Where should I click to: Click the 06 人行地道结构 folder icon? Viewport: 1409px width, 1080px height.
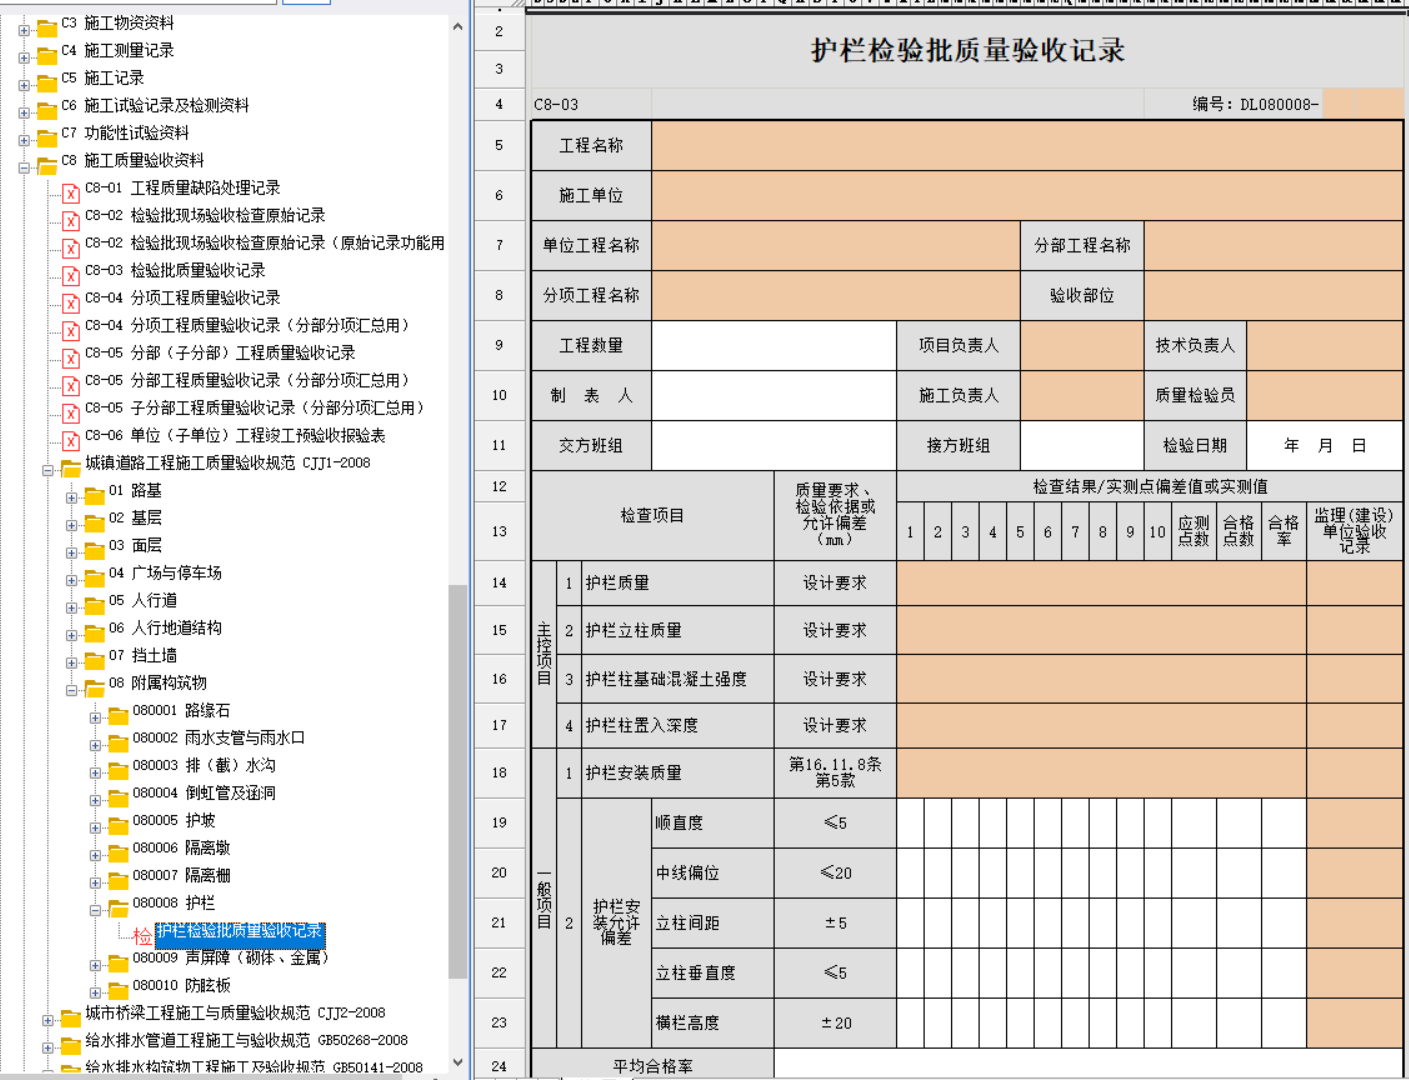tap(95, 632)
